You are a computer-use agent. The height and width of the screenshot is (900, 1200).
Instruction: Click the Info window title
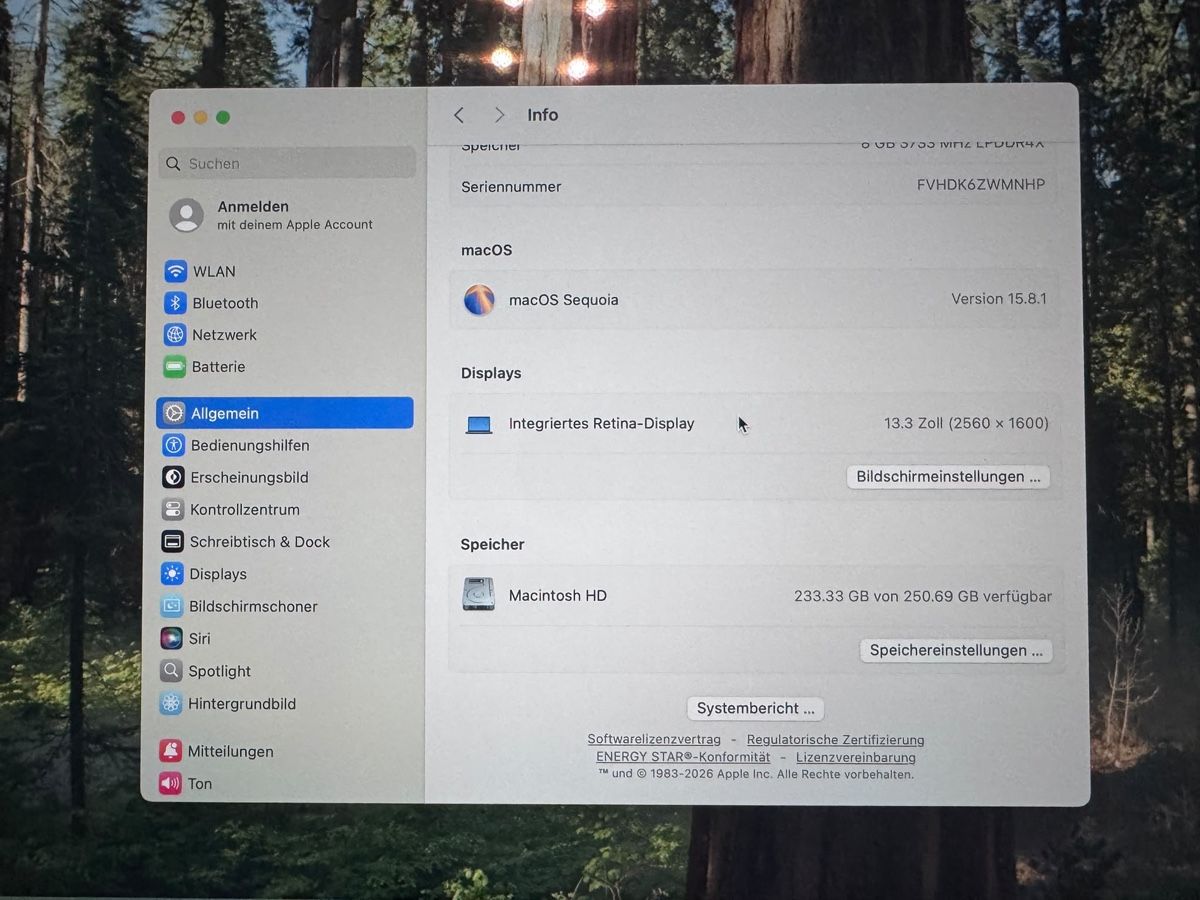pyautogui.click(x=543, y=115)
